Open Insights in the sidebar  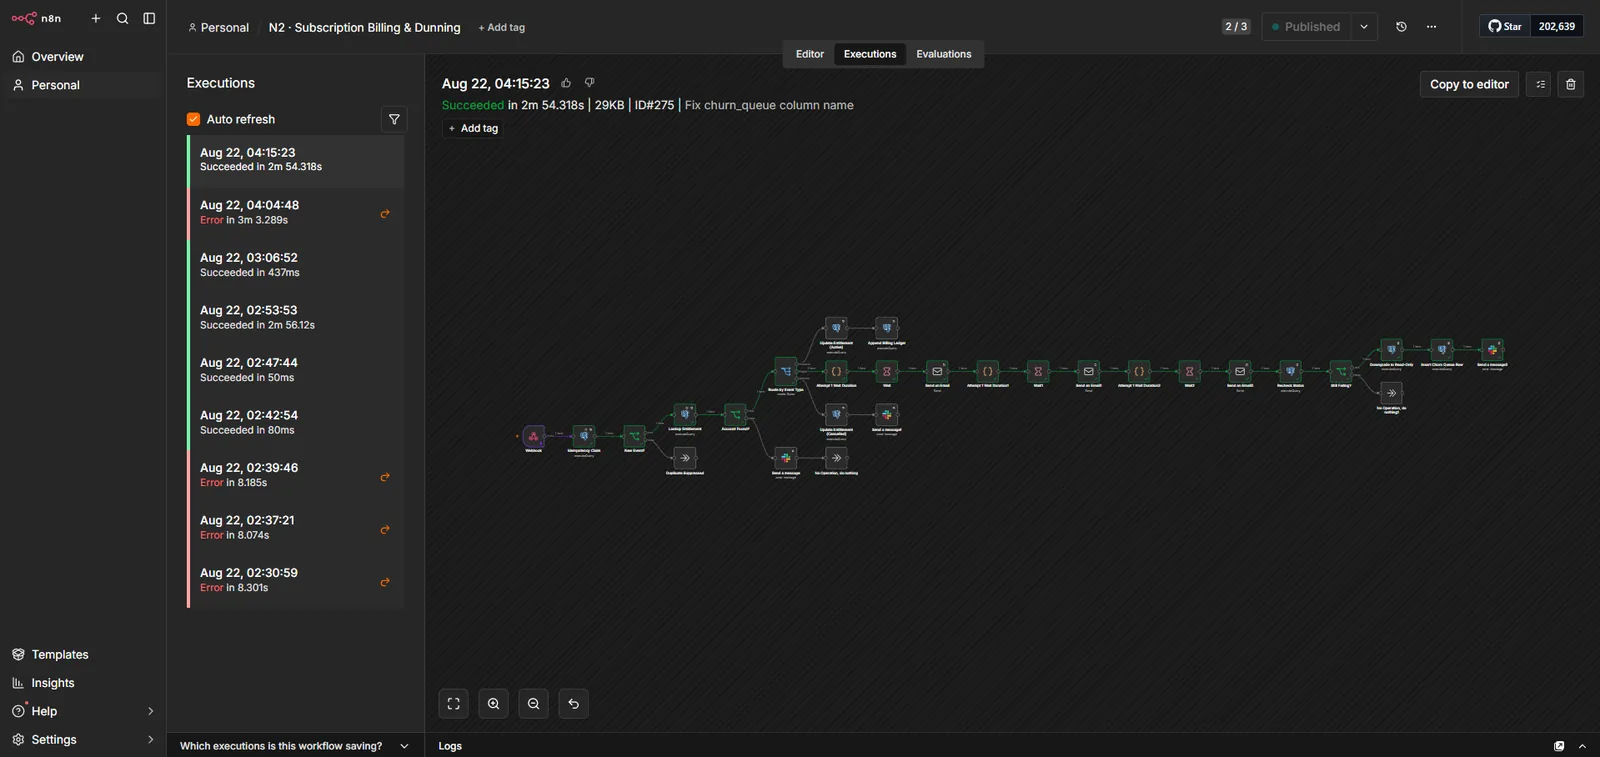(x=82, y=683)
